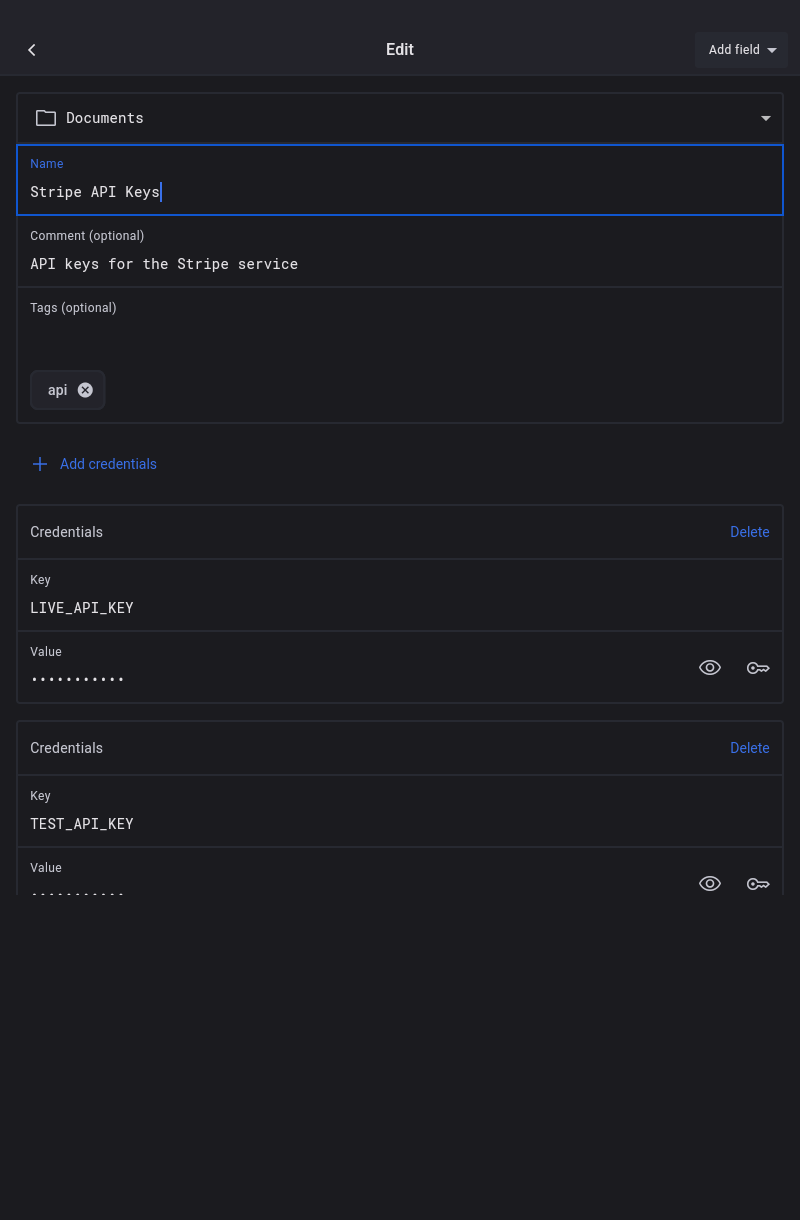The width and height of the screenshot is (800, 1220).
Task: Open the Add field dropdown
Action: point(742,50)
